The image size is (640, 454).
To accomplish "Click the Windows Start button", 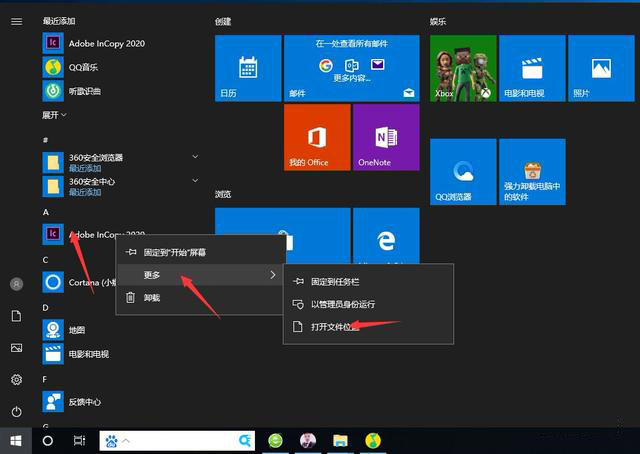I will (16, 441).
